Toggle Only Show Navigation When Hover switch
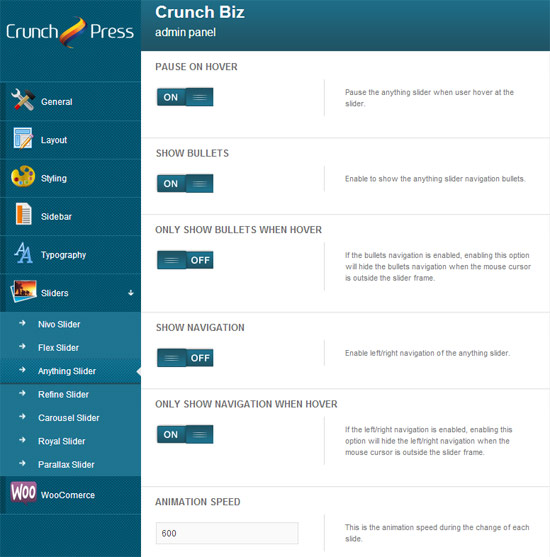Viewport: 550px width, 557px height. coord(185,434)
